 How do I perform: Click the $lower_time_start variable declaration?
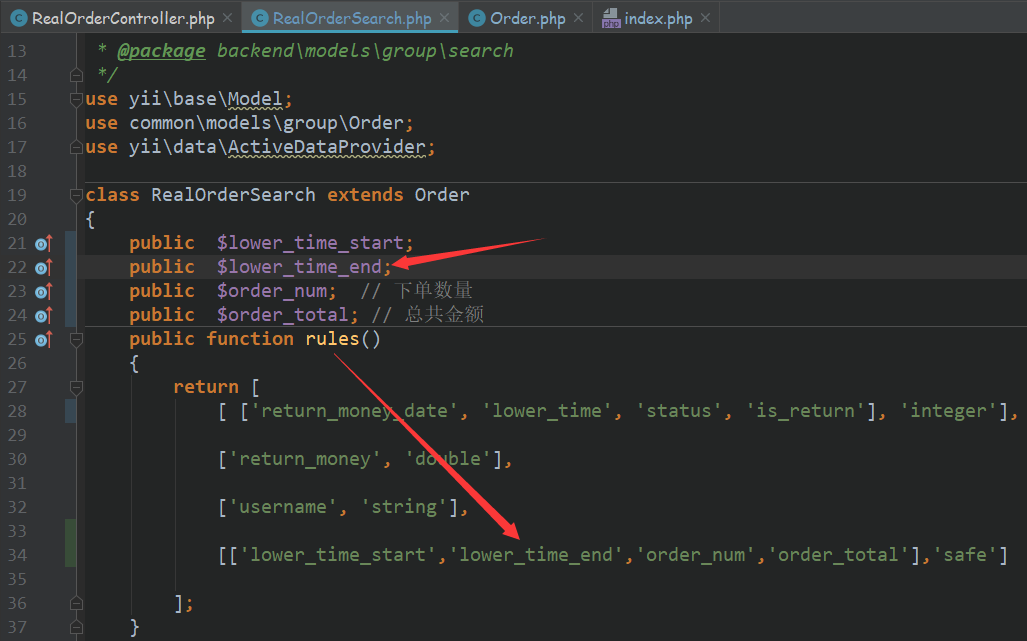pyautogui.click(x=310, y=243)
